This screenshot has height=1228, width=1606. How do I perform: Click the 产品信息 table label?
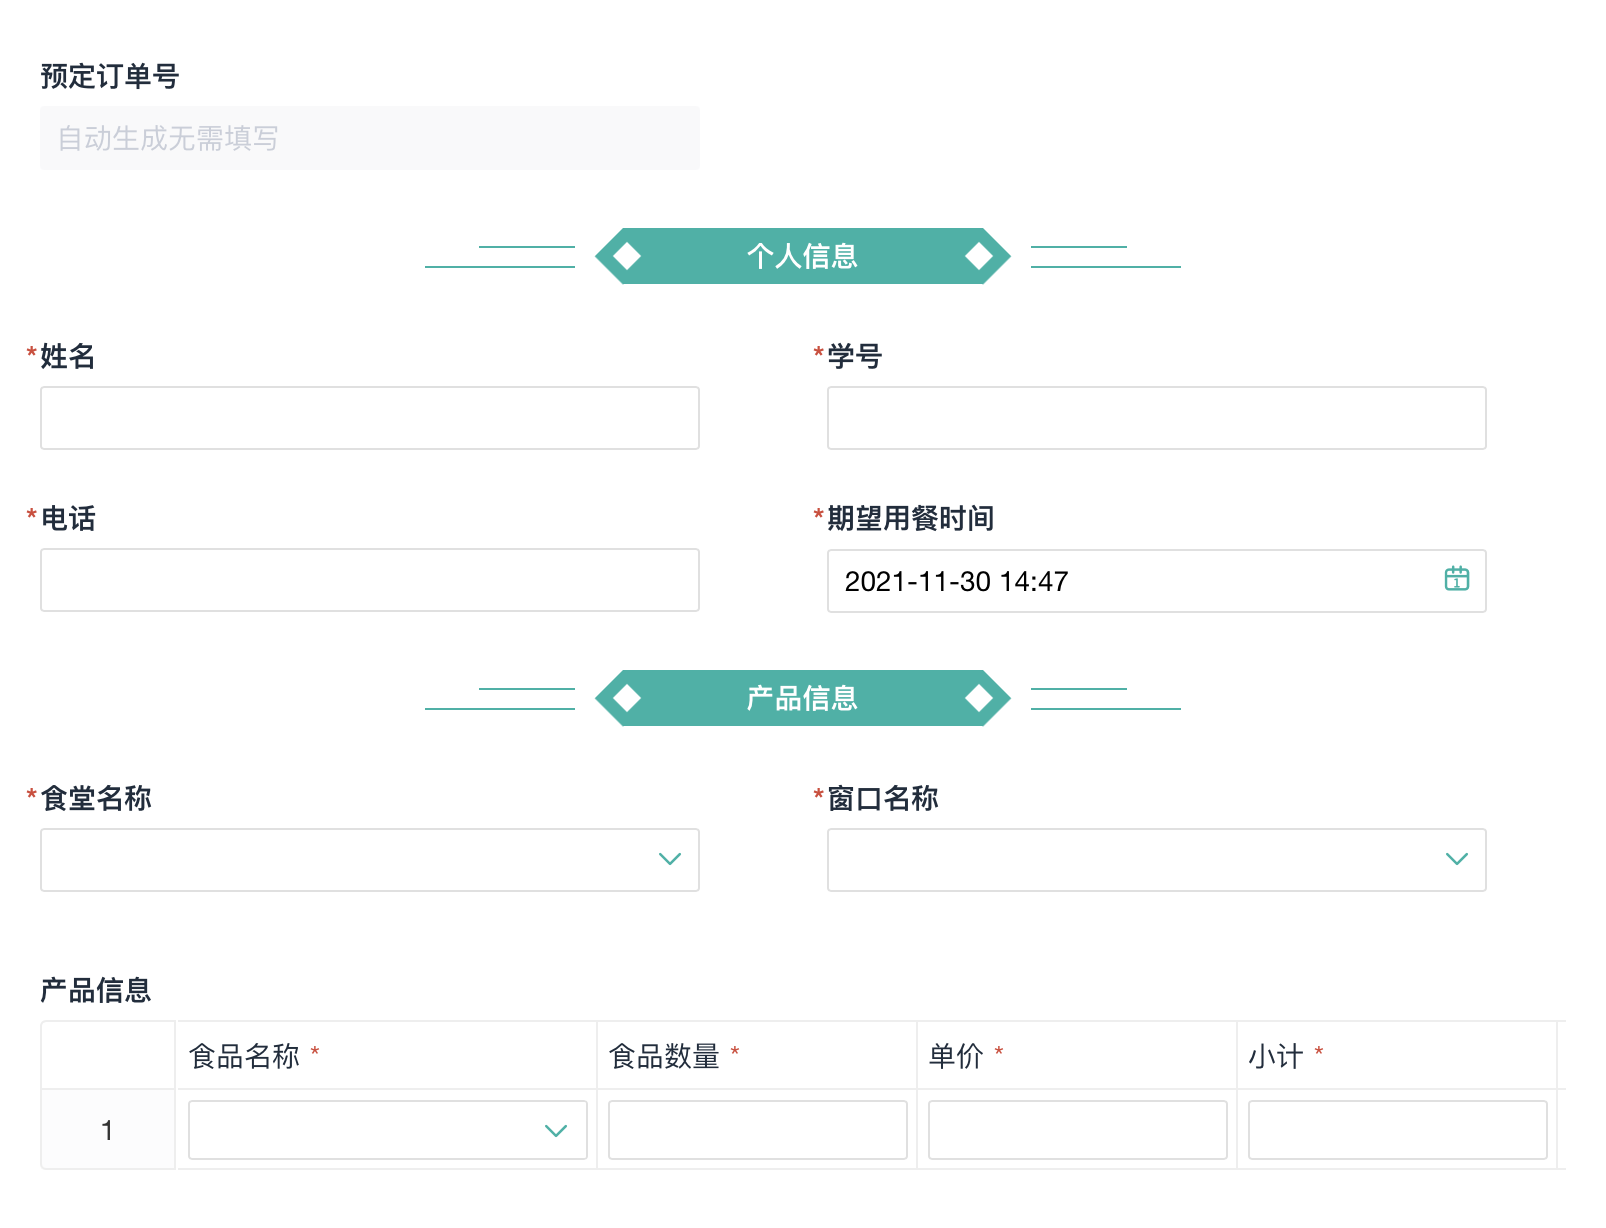[x=96, y=990]
